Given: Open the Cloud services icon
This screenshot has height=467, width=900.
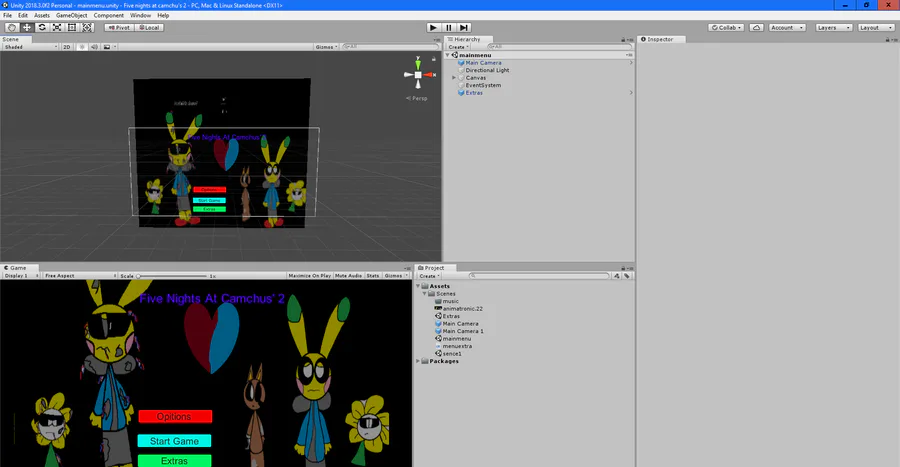Looking at the screenshot, I should [x=757, y=28].
